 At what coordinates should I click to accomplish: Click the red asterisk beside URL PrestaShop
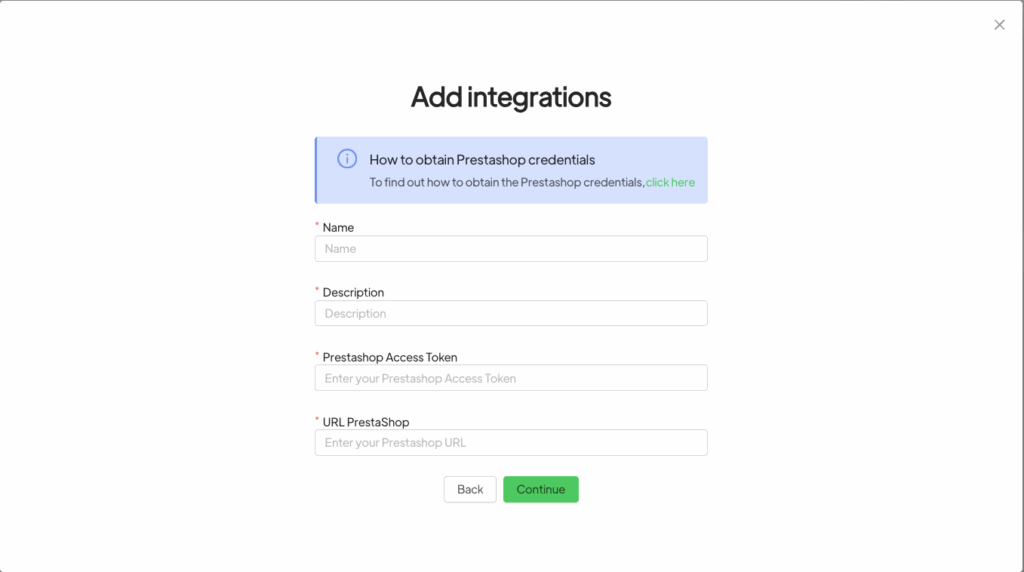[317, 421]
